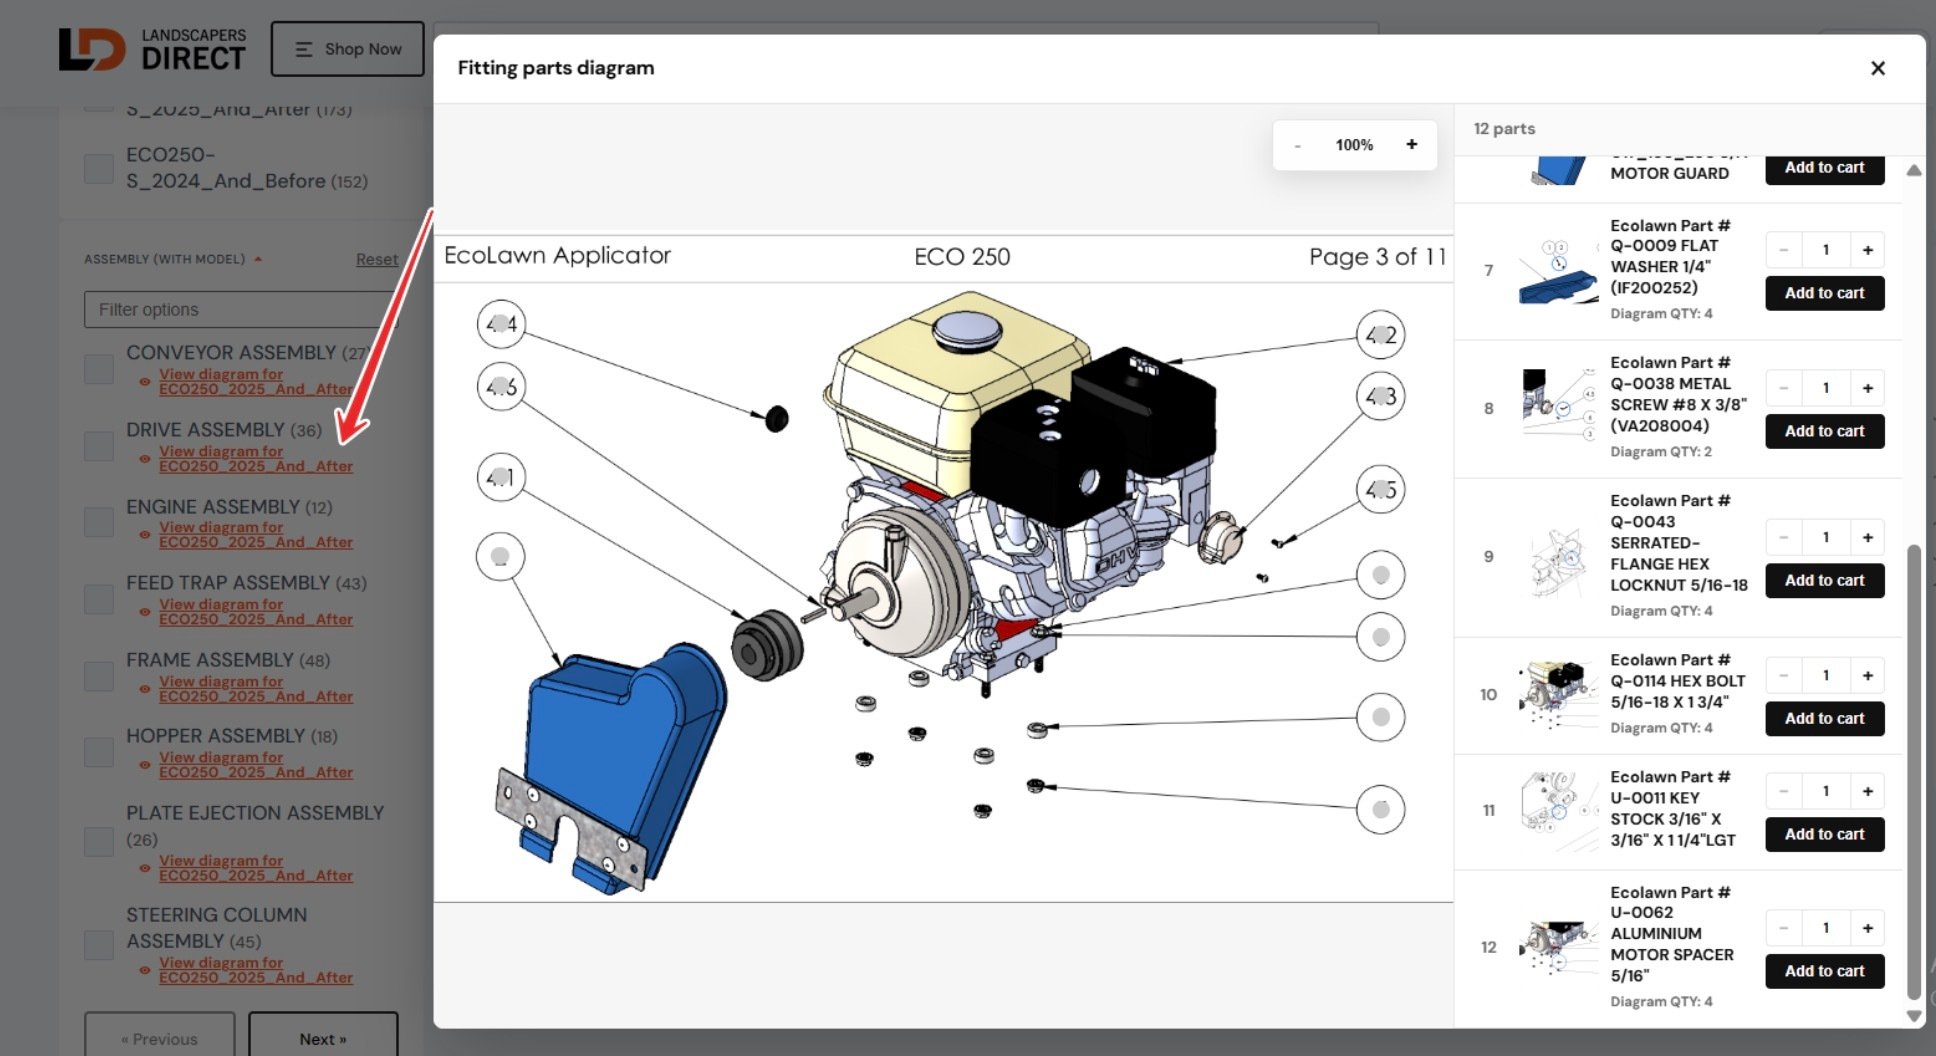Add U-0062 Aluminium Motor Spacer to cart
The height and width of the screenshot is (1056, 1936).
coord(1825,971)
